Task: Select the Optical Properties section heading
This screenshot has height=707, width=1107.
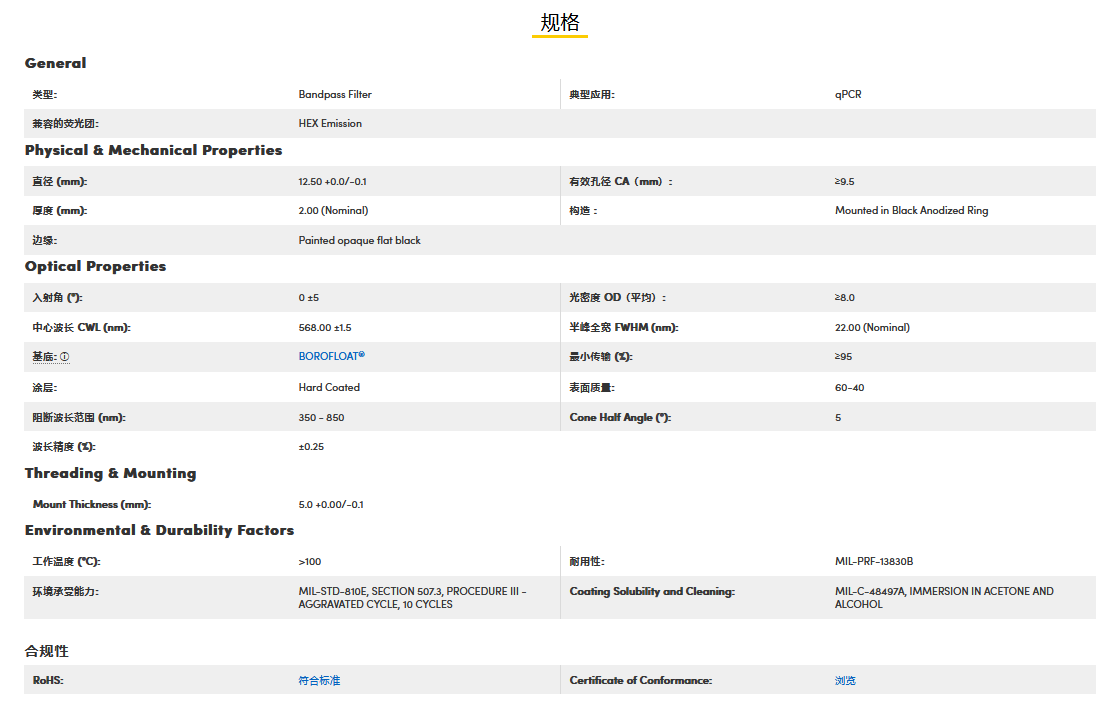Action: coord(95,266)
